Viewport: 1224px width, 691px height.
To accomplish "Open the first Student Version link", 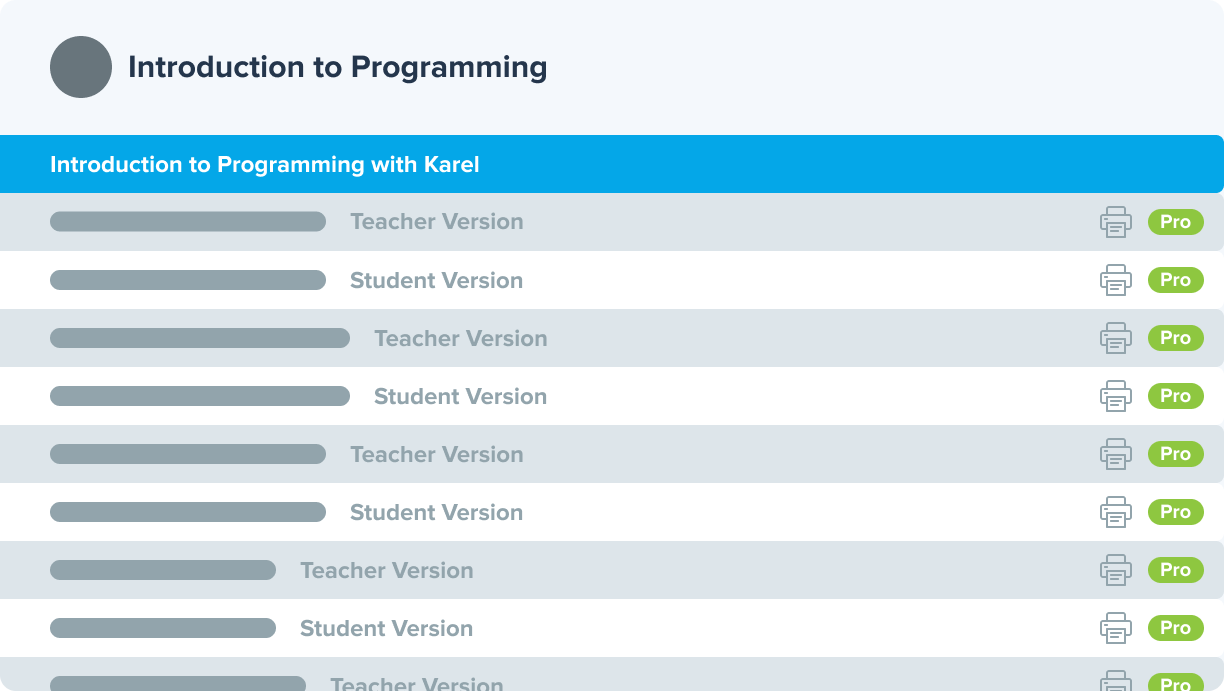I will coord(436,280).
